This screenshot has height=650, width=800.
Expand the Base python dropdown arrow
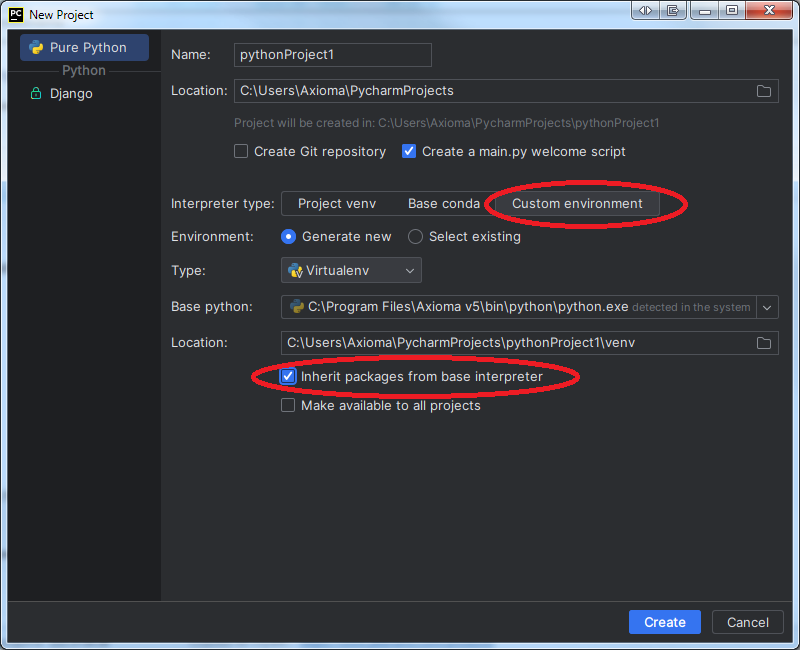pyautogui.click(x=767, y=307)
